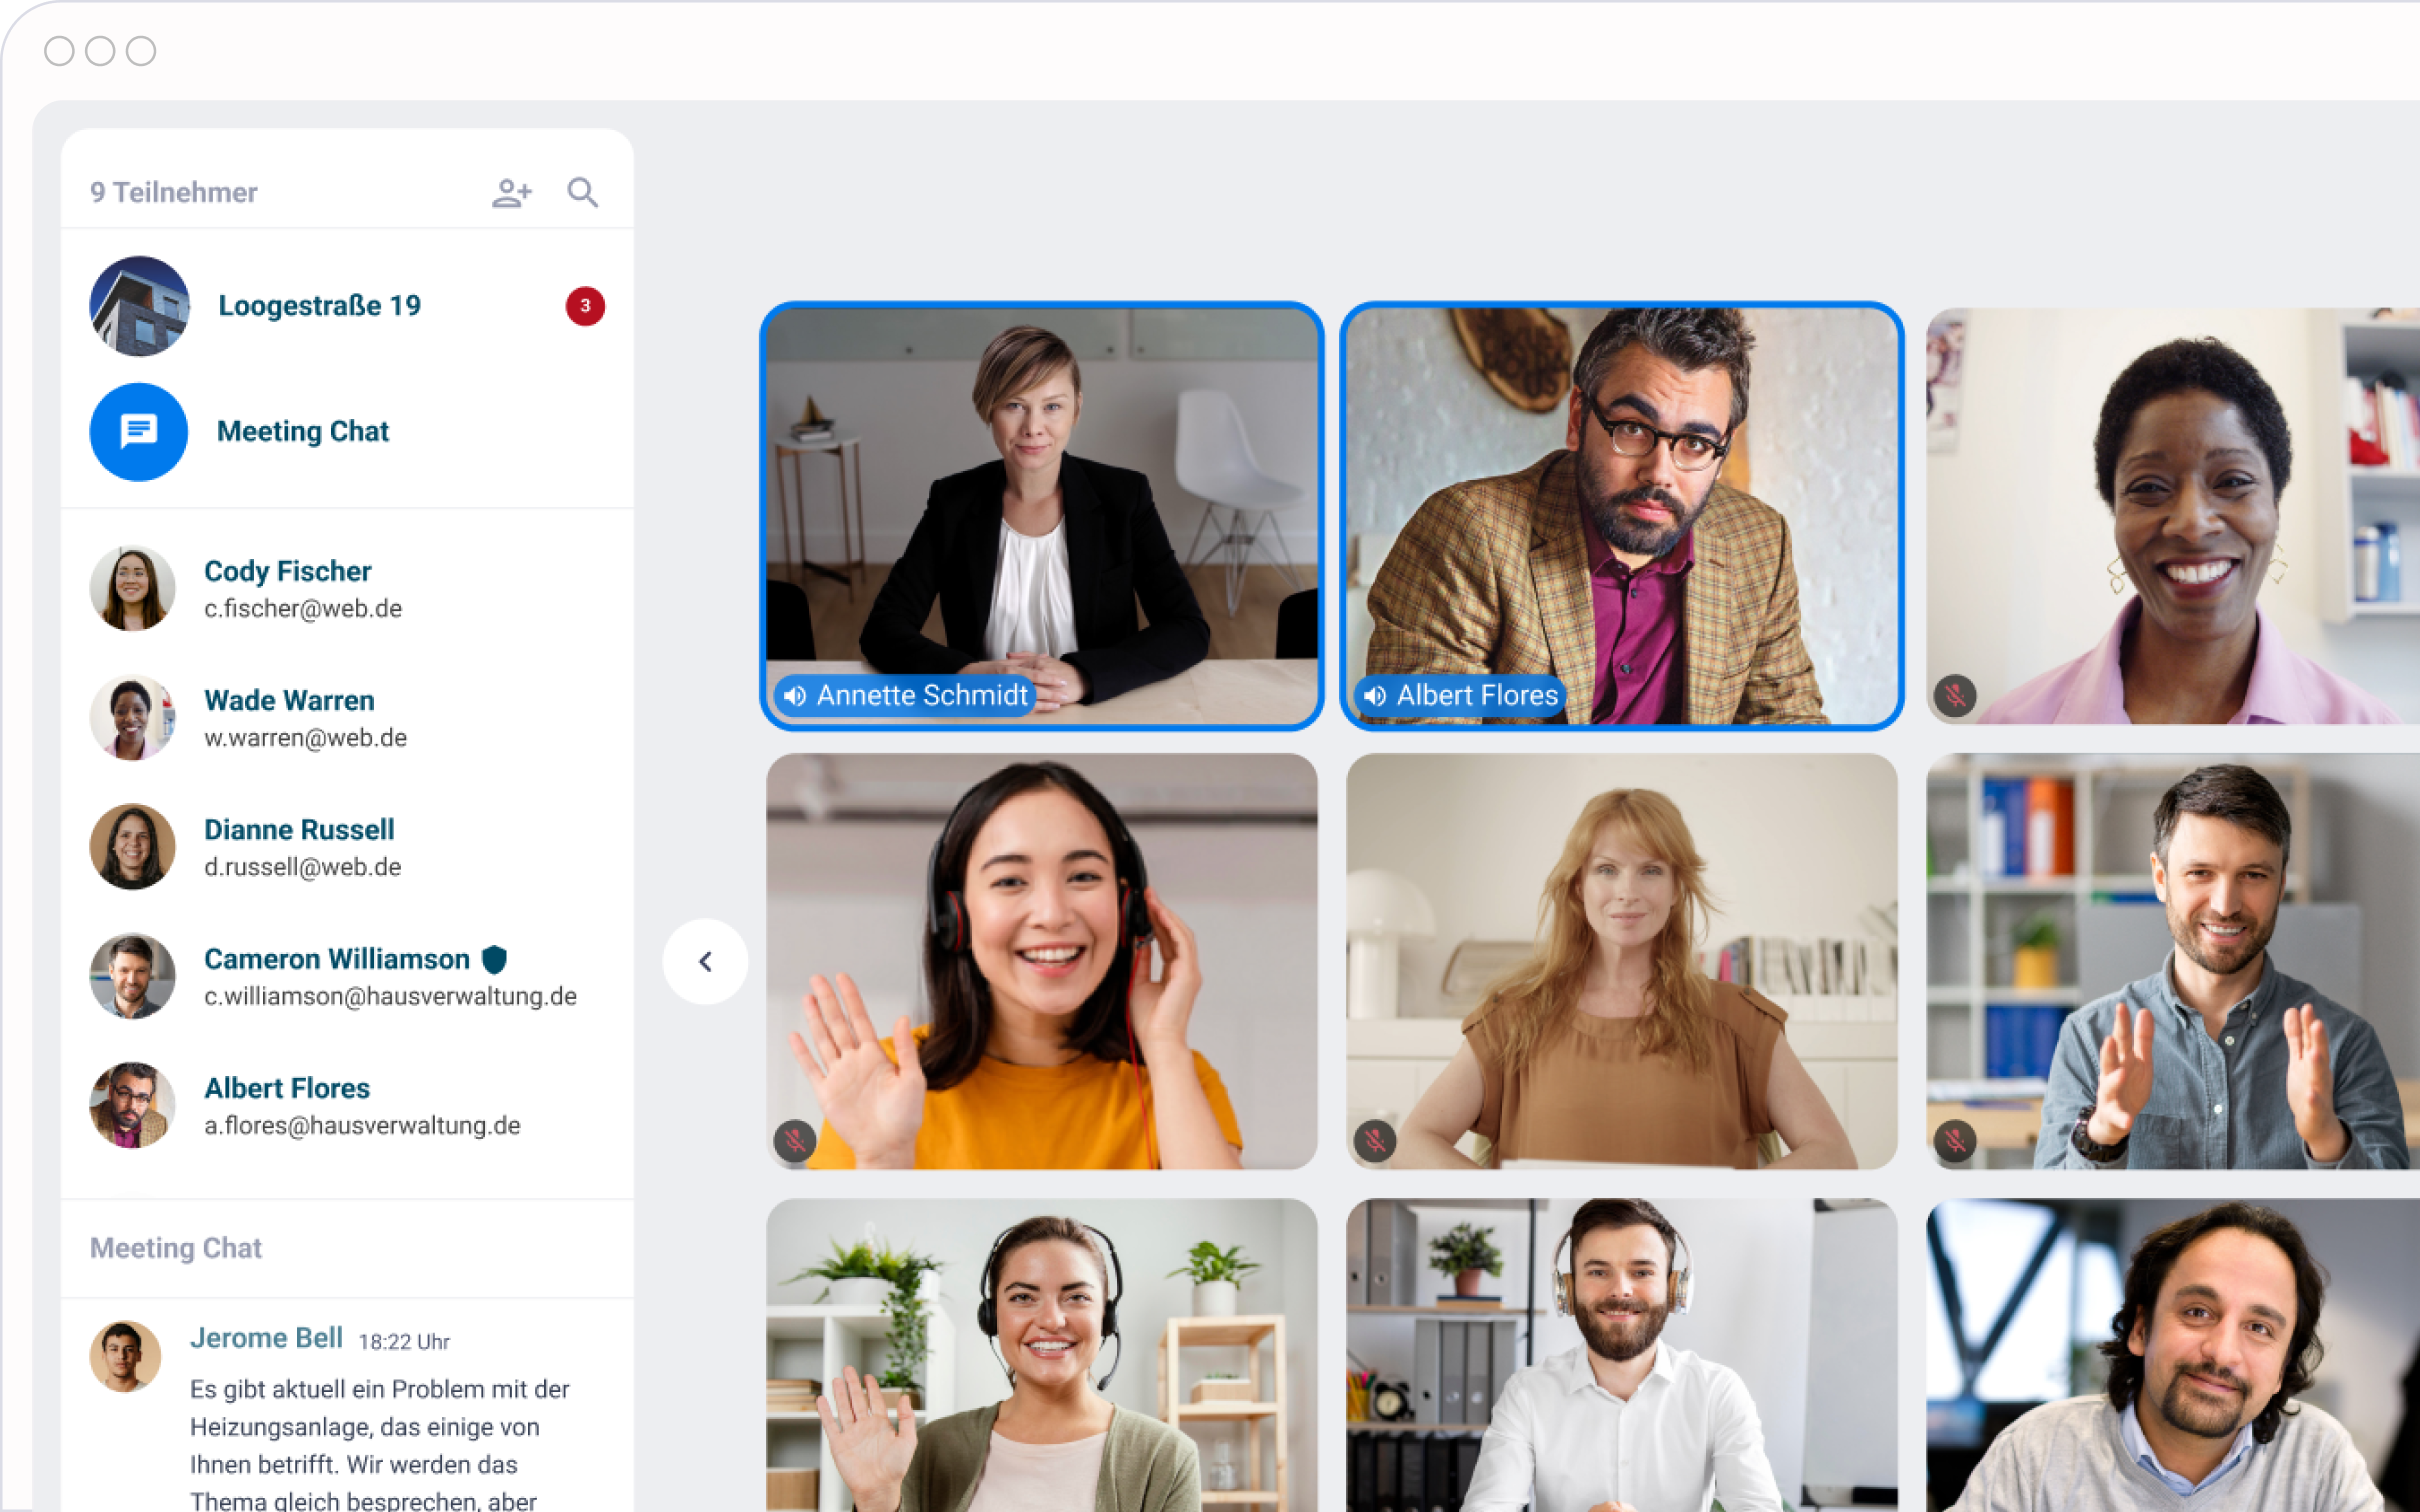Click the speaker icon on Annette Schmidt's label

pyautogui.click(x=795, y=696)
